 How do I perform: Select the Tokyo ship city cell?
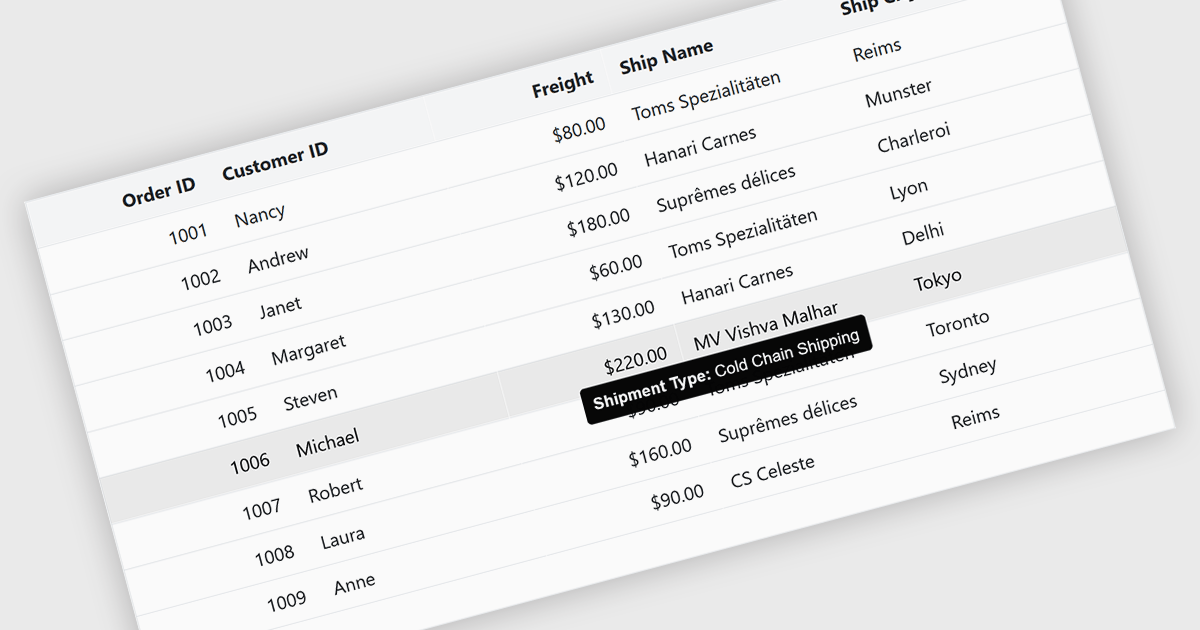(x=937, y=280)
